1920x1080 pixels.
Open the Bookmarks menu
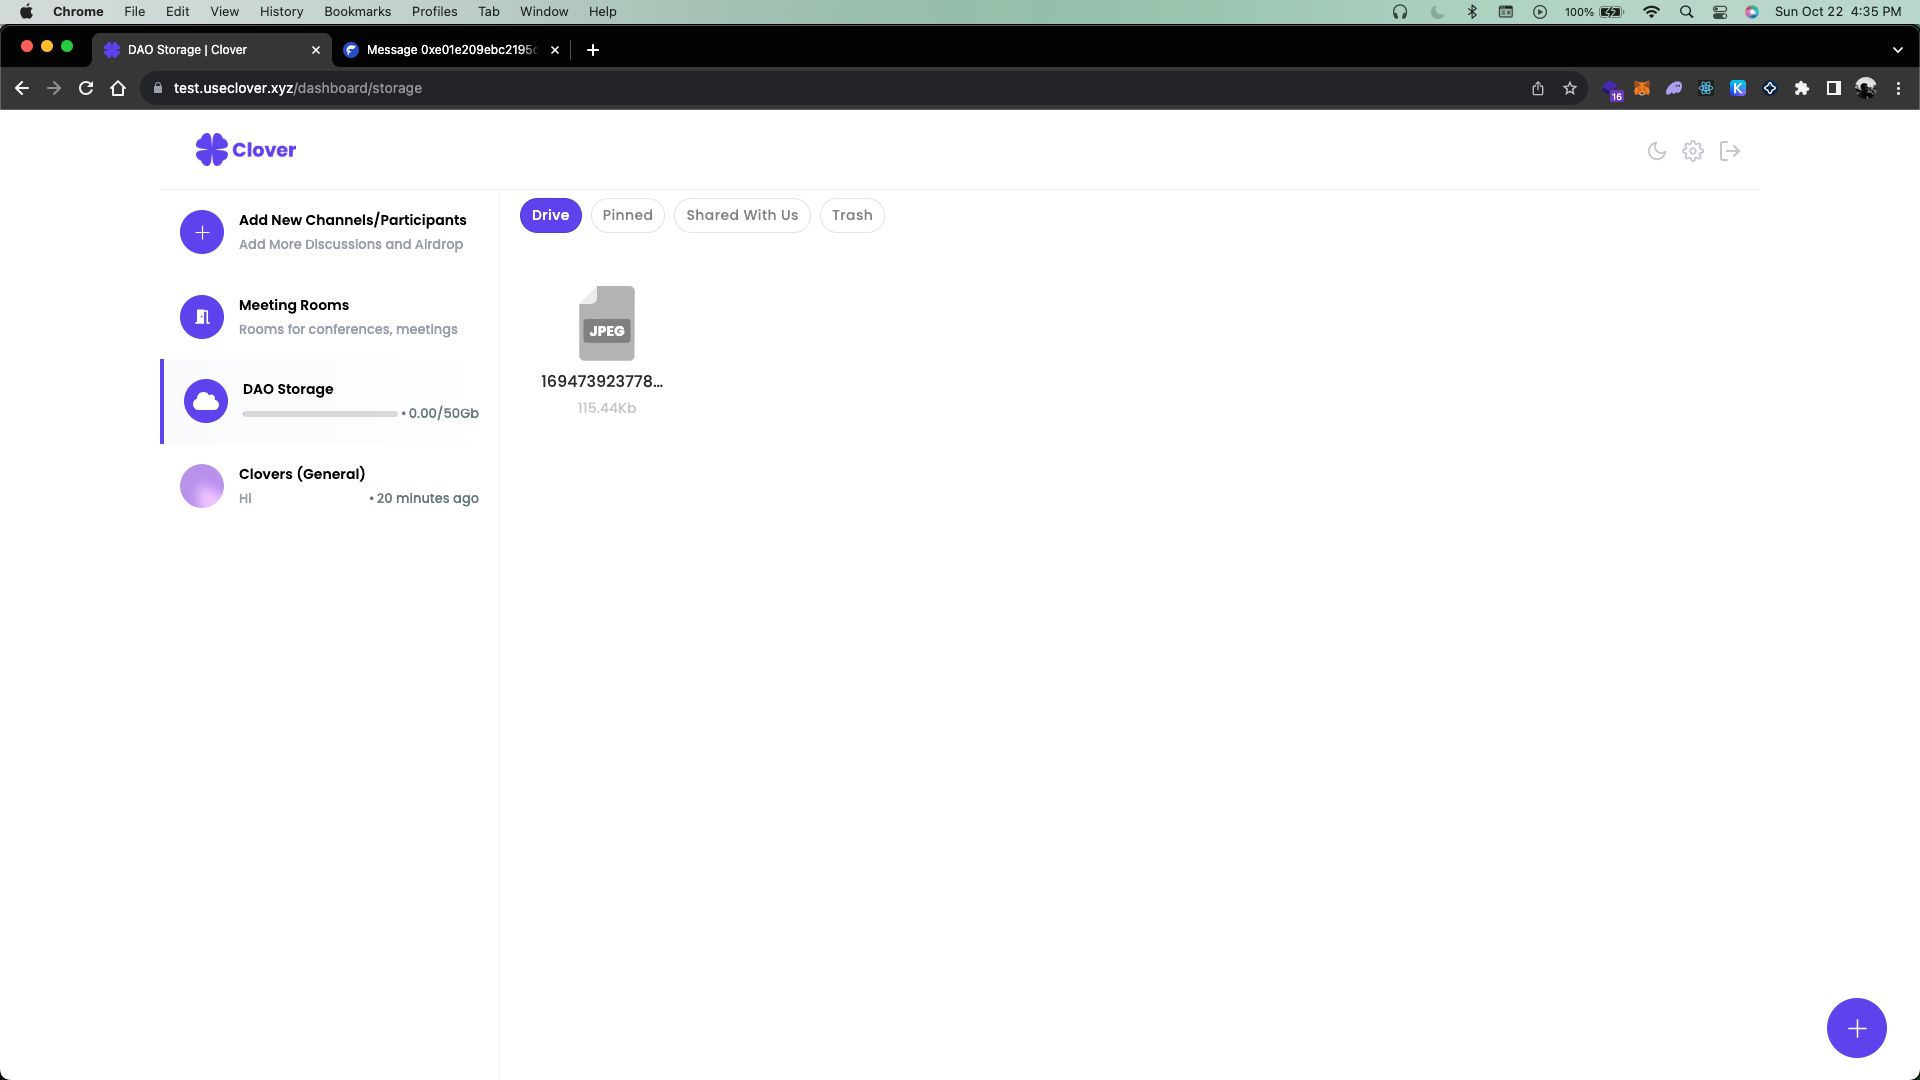click(357, 11)
